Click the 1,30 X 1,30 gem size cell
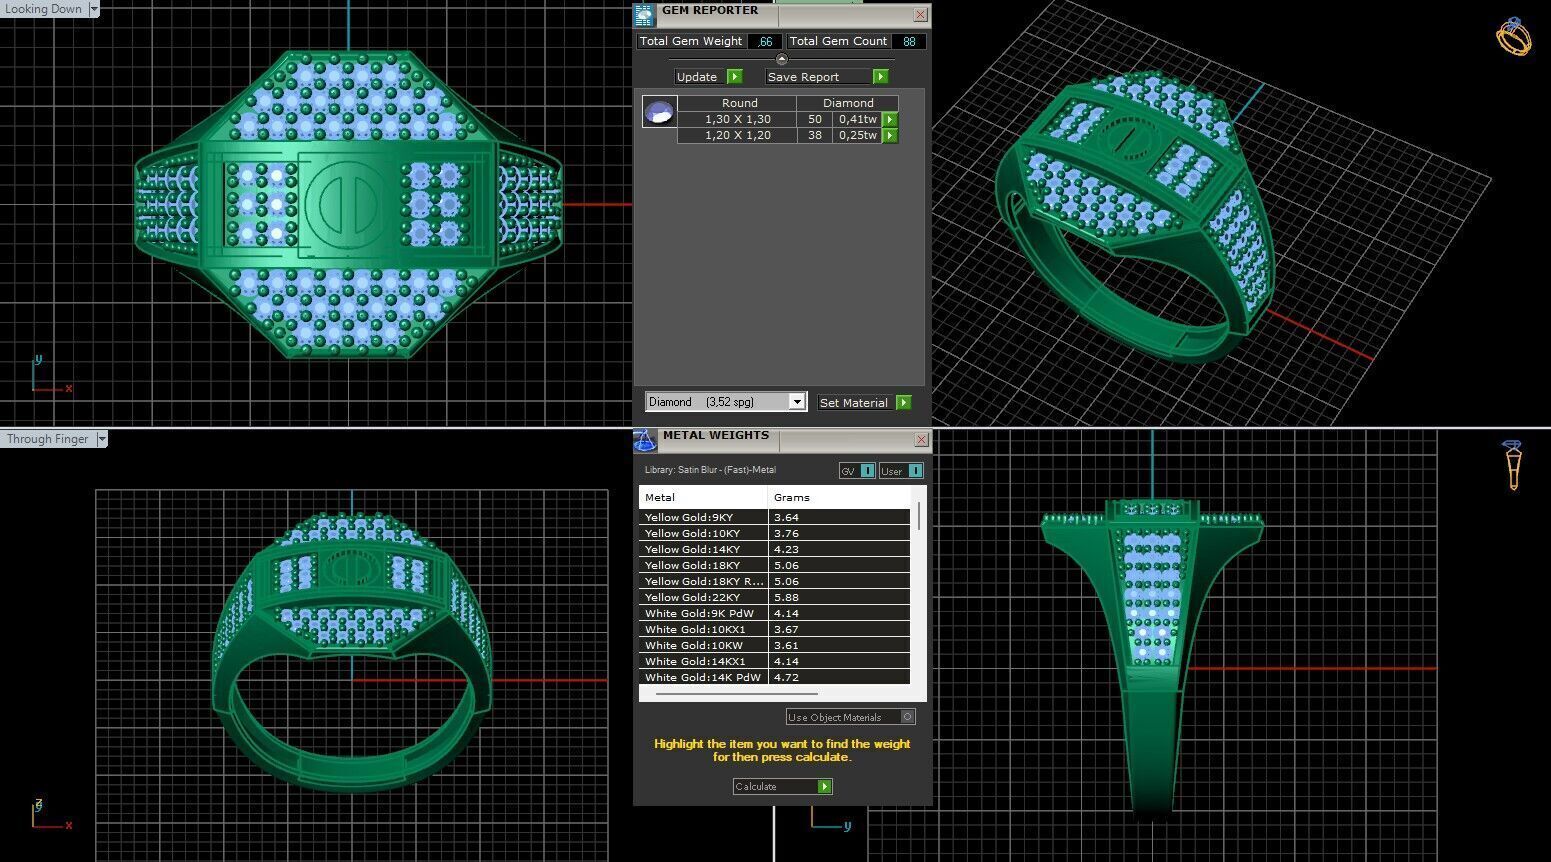 click(737, 119)
